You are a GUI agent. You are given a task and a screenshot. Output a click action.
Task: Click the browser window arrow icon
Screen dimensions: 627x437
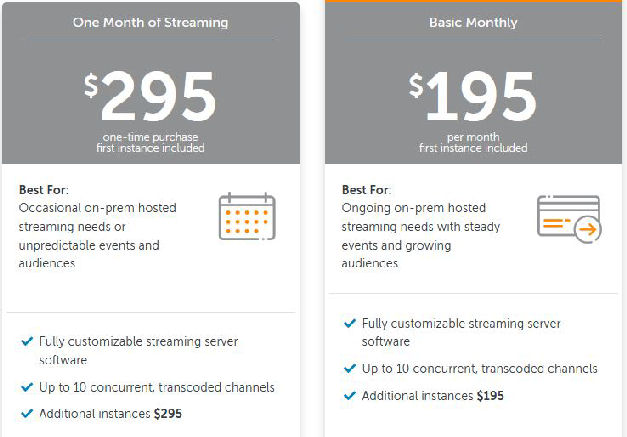(x=568, y=215)
